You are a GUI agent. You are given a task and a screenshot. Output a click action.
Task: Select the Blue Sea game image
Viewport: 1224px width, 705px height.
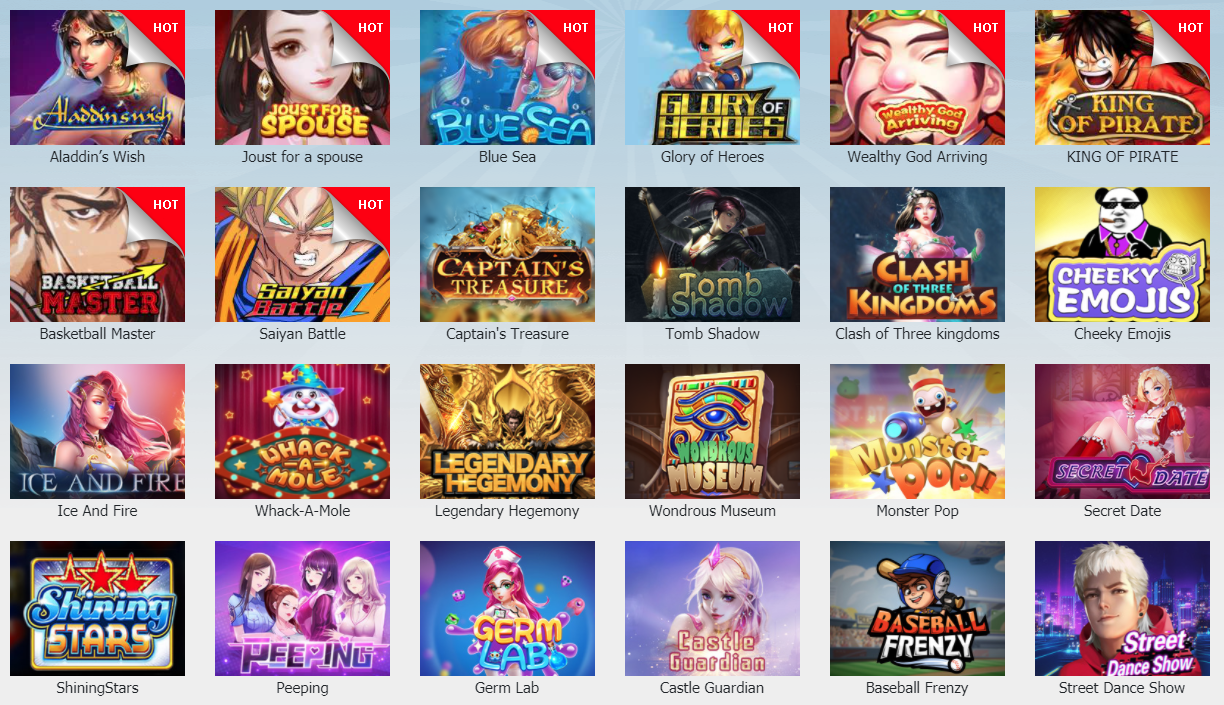507,77
